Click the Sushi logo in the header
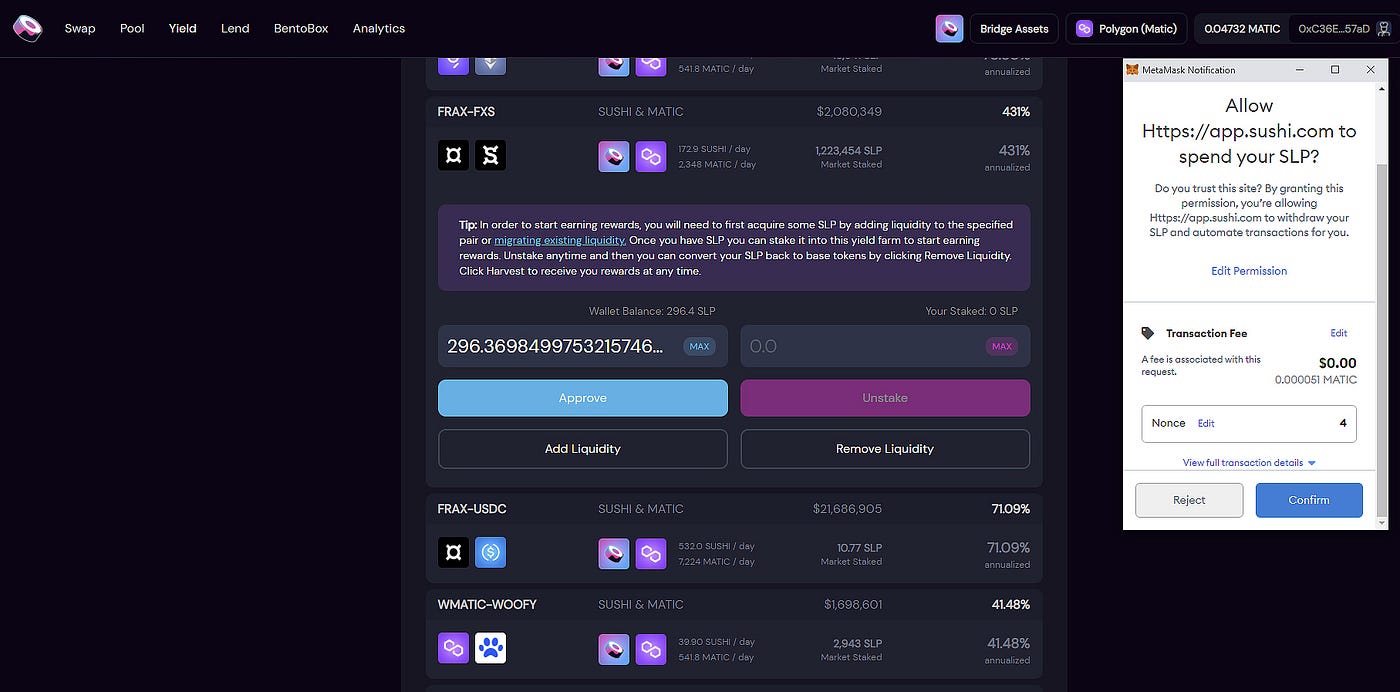The height and width of the screenshot is (692, 1400). 27,28
